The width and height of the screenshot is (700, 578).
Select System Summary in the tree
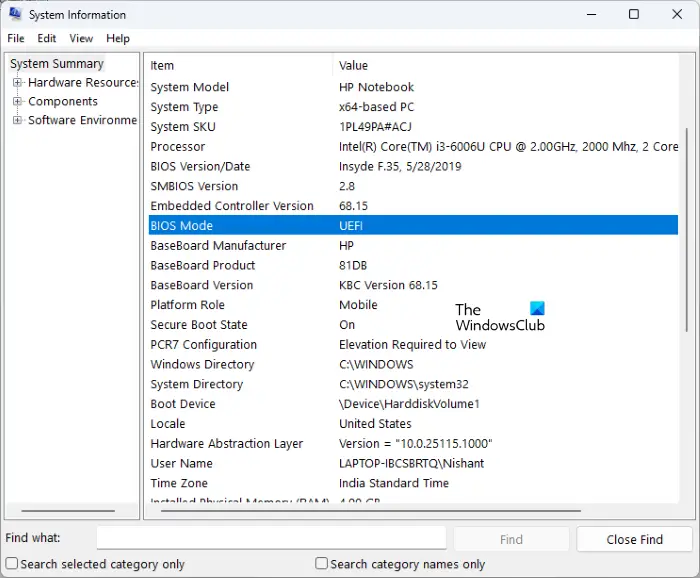57,64
